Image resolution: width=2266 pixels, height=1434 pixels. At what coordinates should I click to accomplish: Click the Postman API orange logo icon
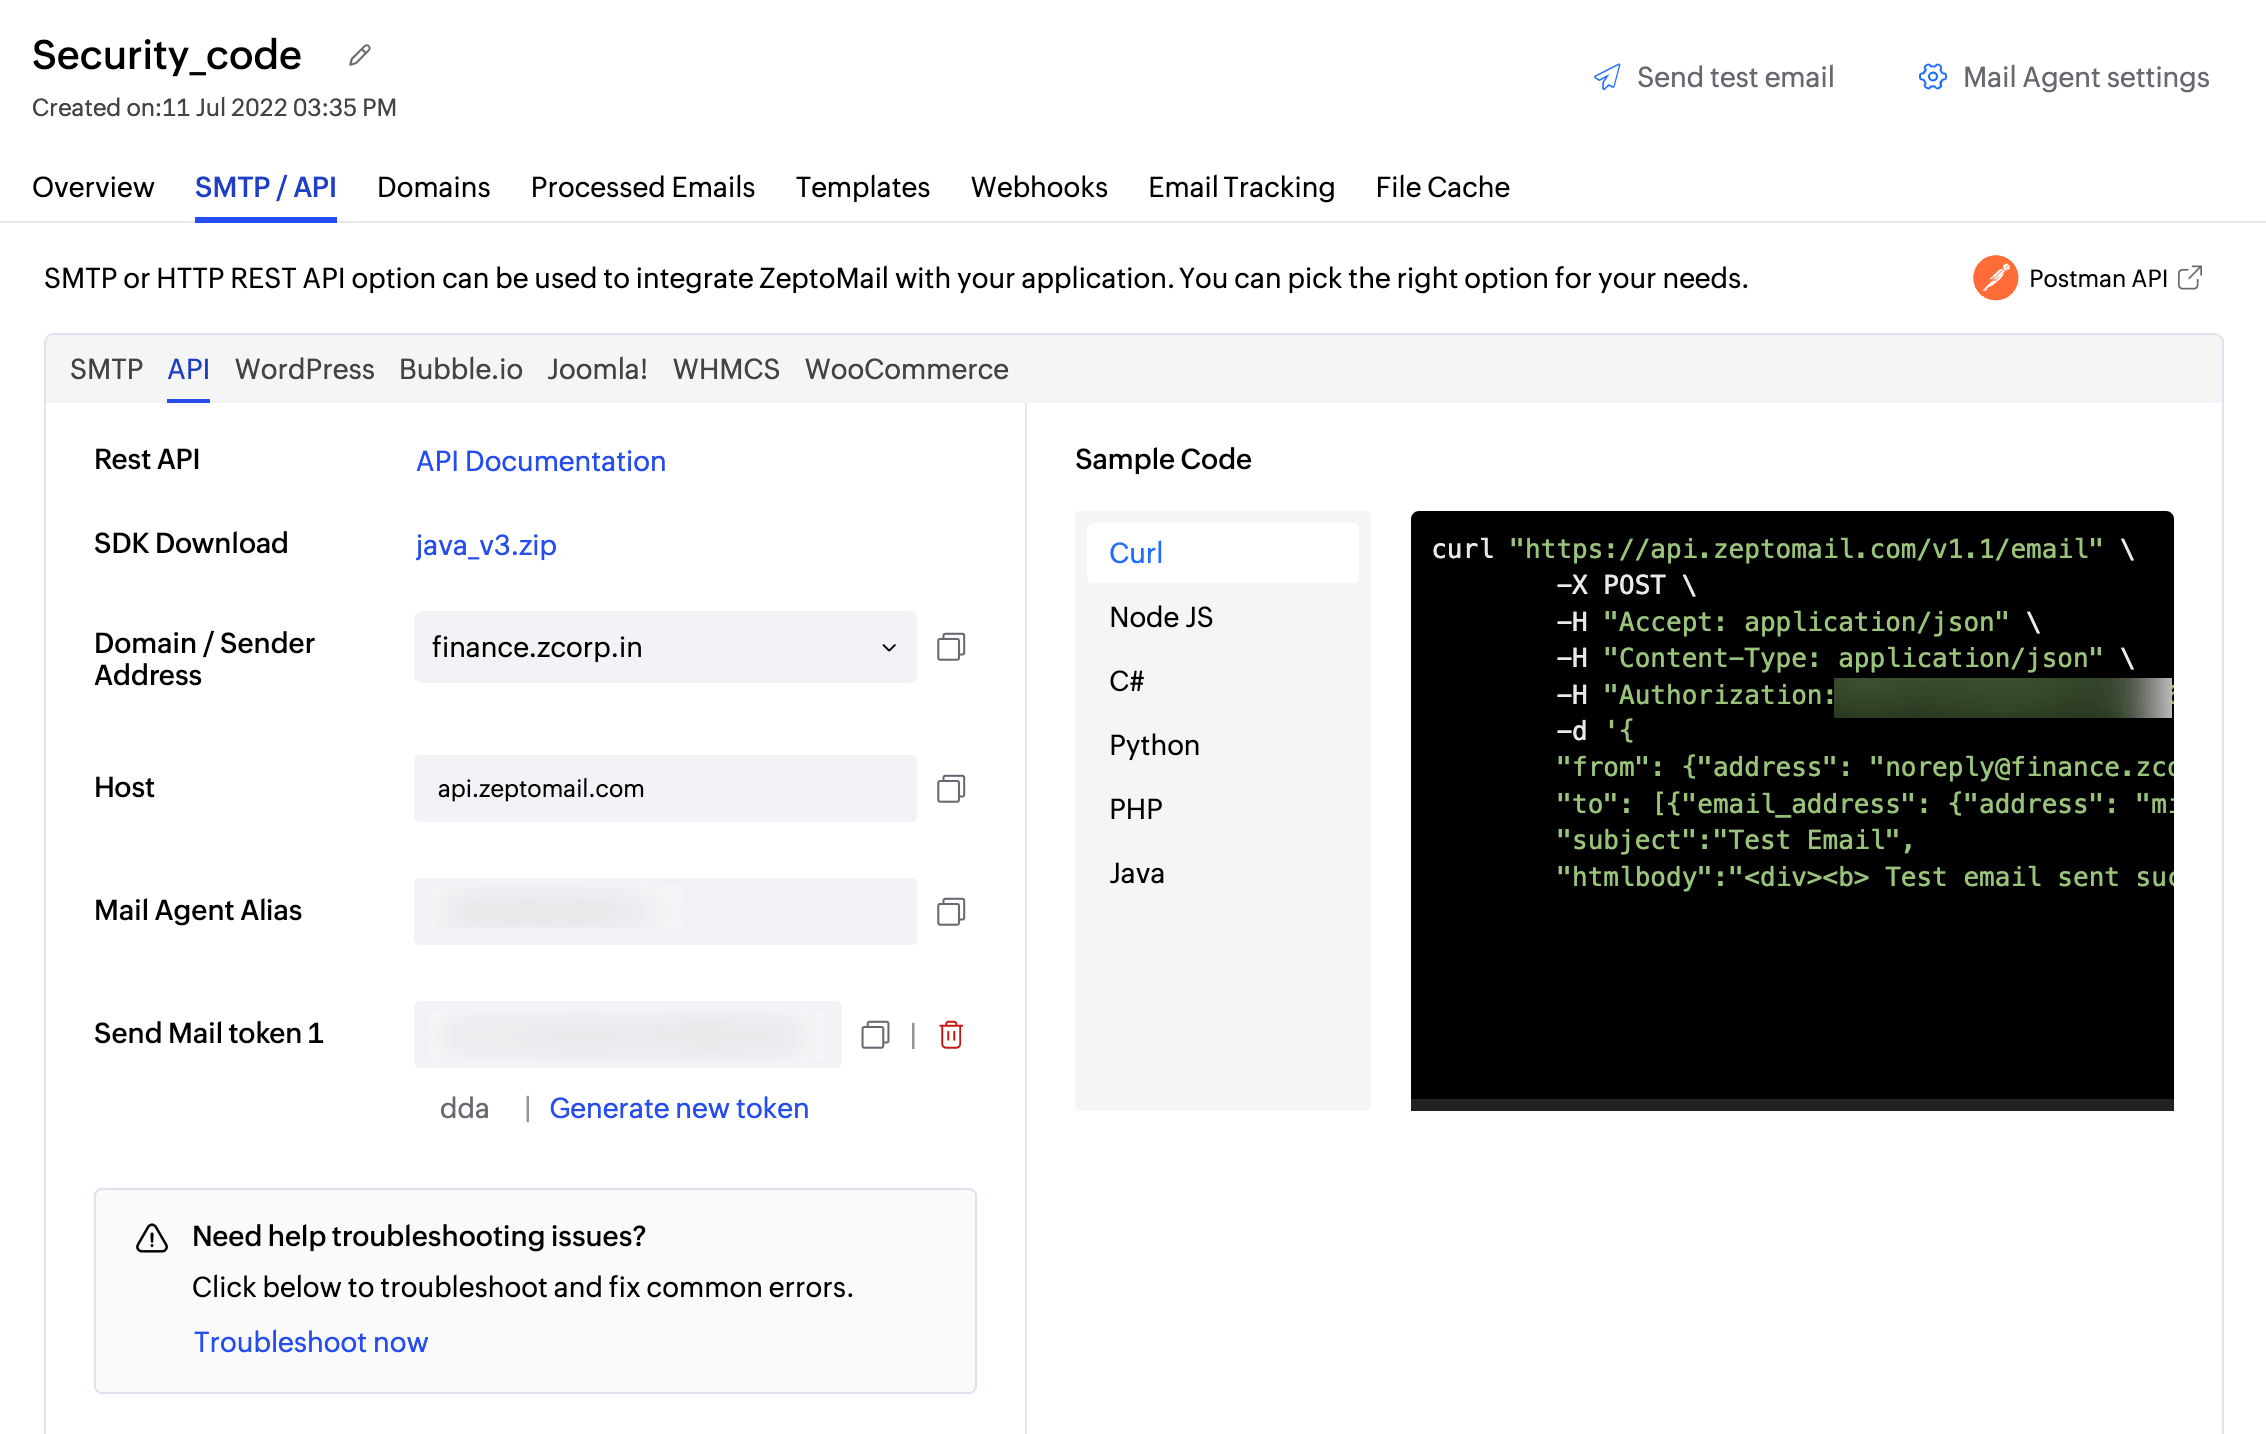[1994, 278]
